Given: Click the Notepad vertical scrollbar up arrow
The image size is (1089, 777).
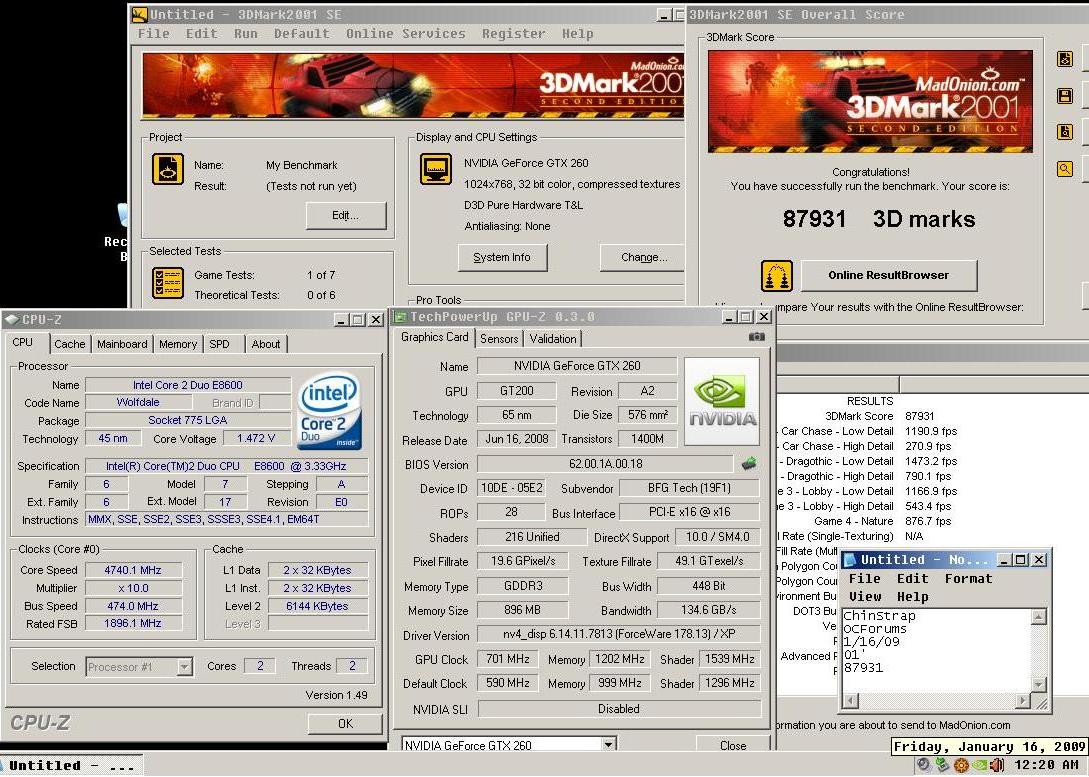Looking at the screenshot, I should (1039, 617).
